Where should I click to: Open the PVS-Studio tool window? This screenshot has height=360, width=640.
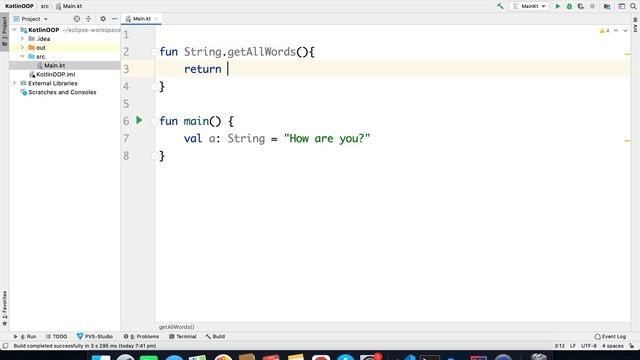click(x=95, y=336)
